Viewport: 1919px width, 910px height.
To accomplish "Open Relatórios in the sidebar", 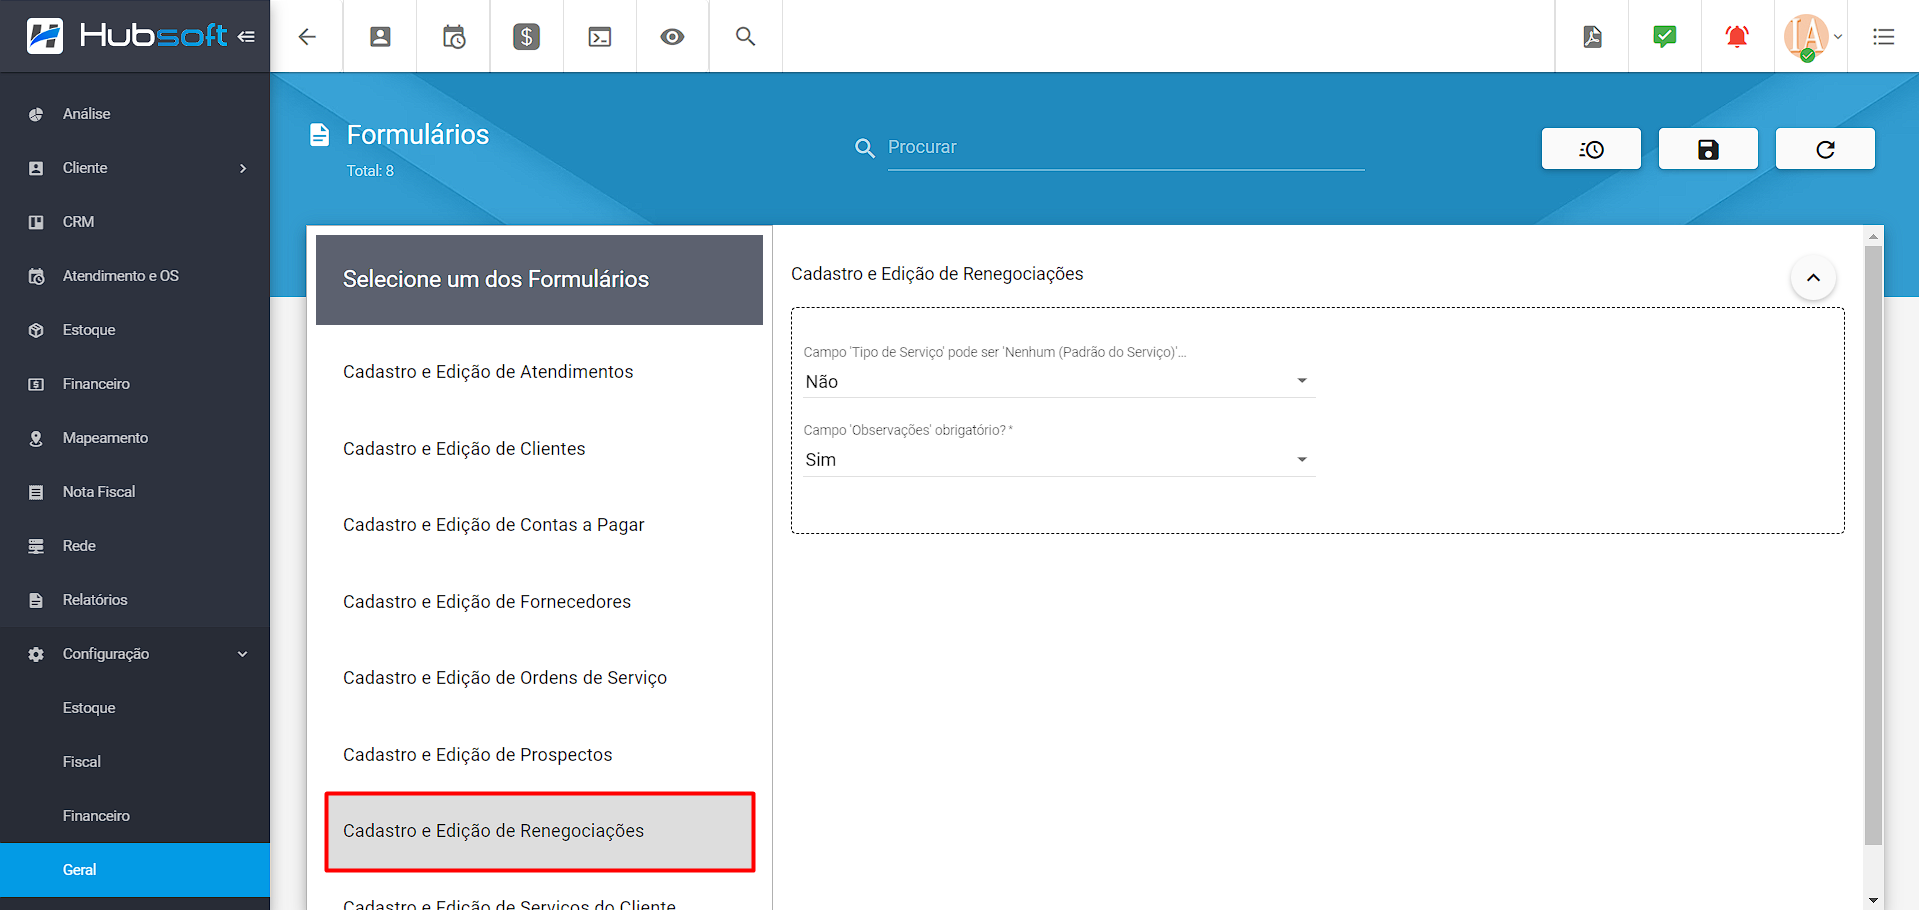I will (95, 600).
